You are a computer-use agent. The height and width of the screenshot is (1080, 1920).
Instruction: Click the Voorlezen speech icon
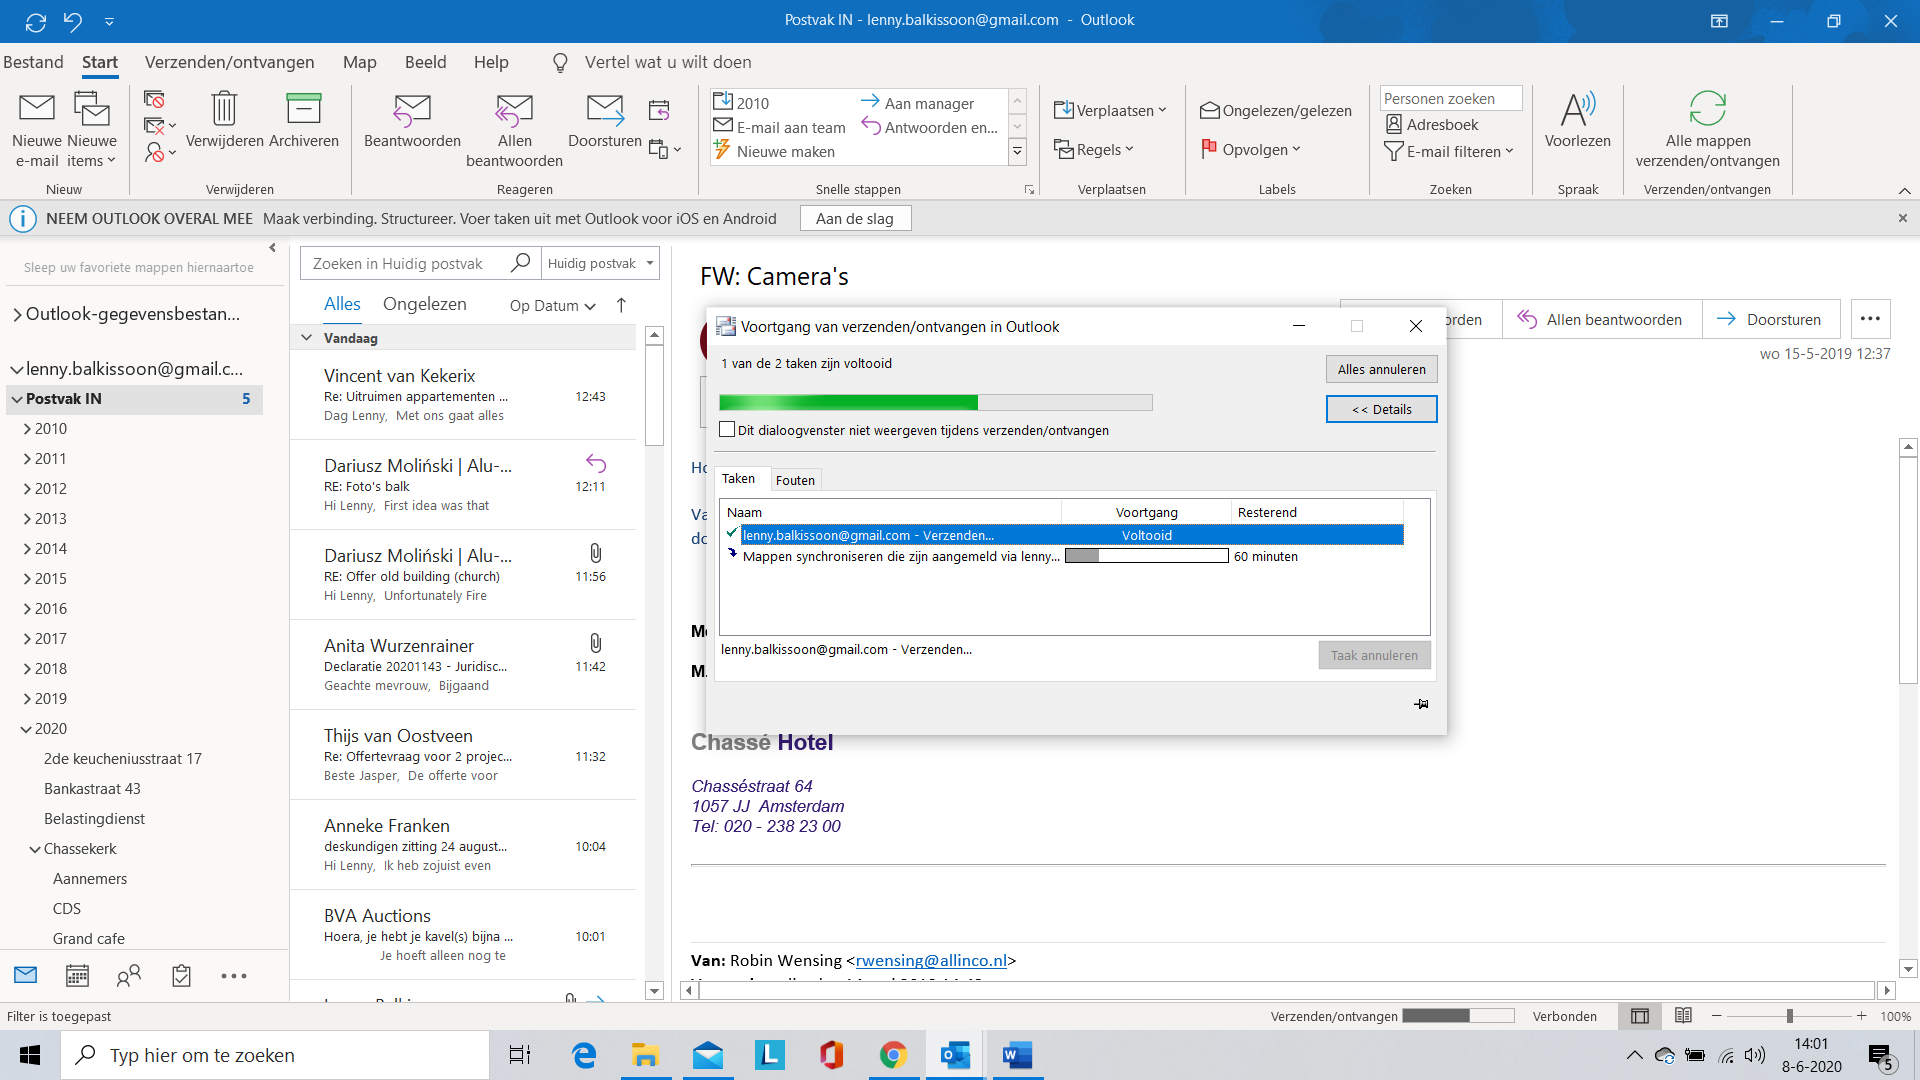1577,108
